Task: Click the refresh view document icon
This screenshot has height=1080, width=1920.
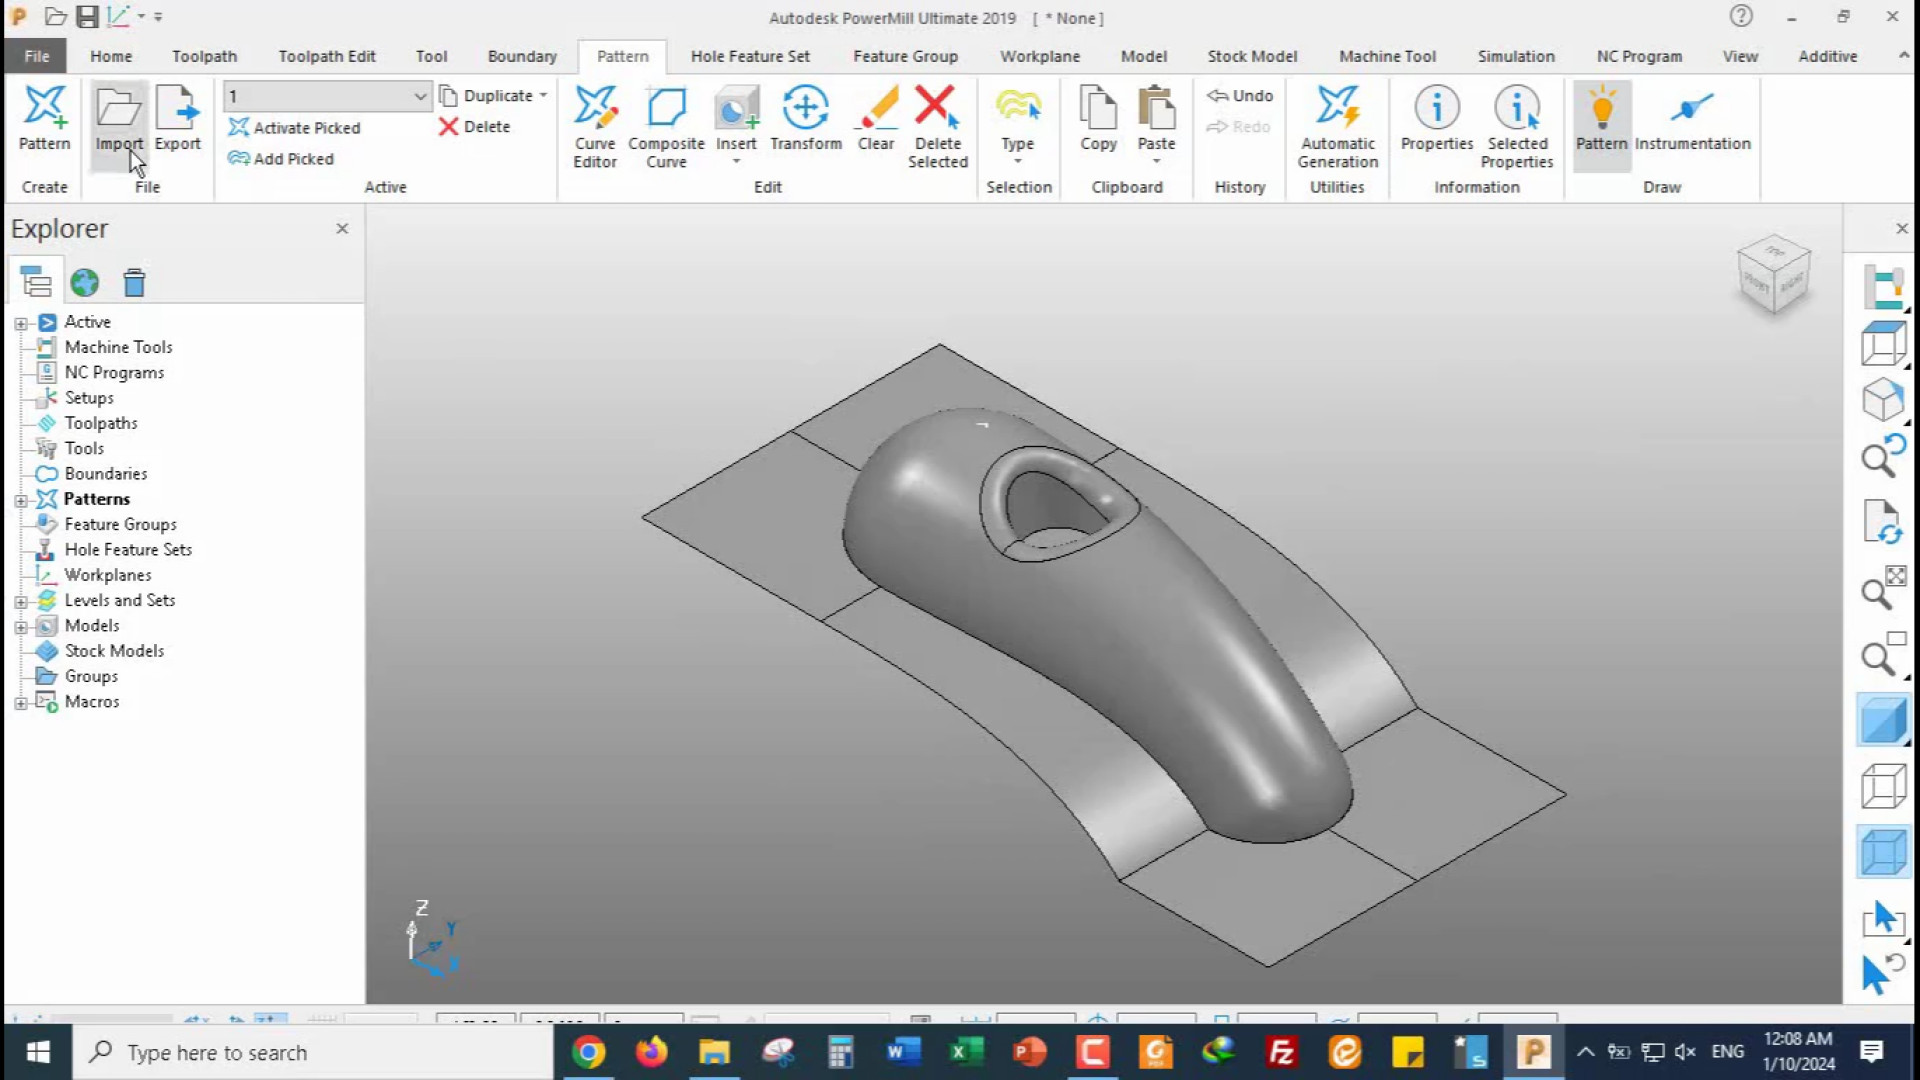Action: tap(1884, 522)
